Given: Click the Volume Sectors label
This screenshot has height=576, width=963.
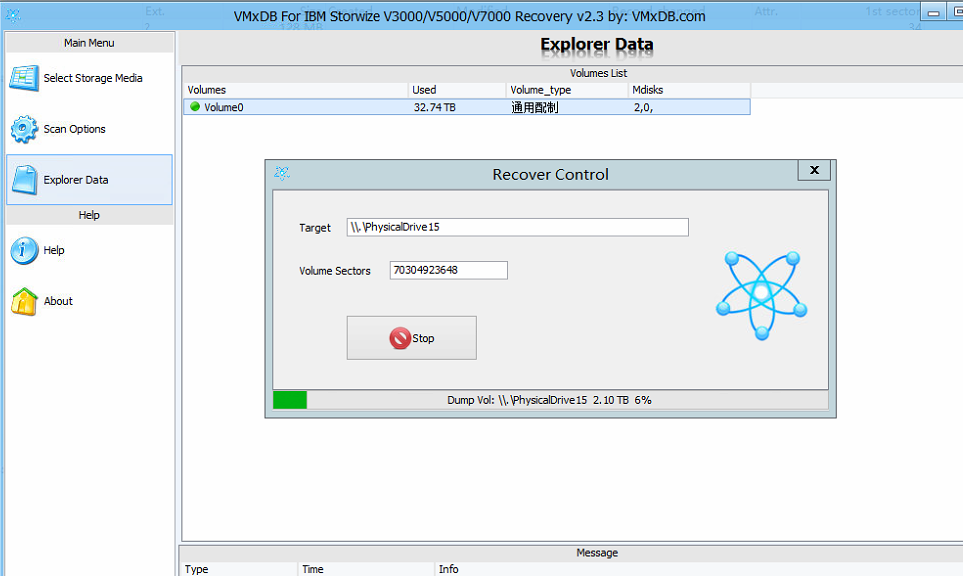Looking at the screenshot, I should (x=335, y=271).
